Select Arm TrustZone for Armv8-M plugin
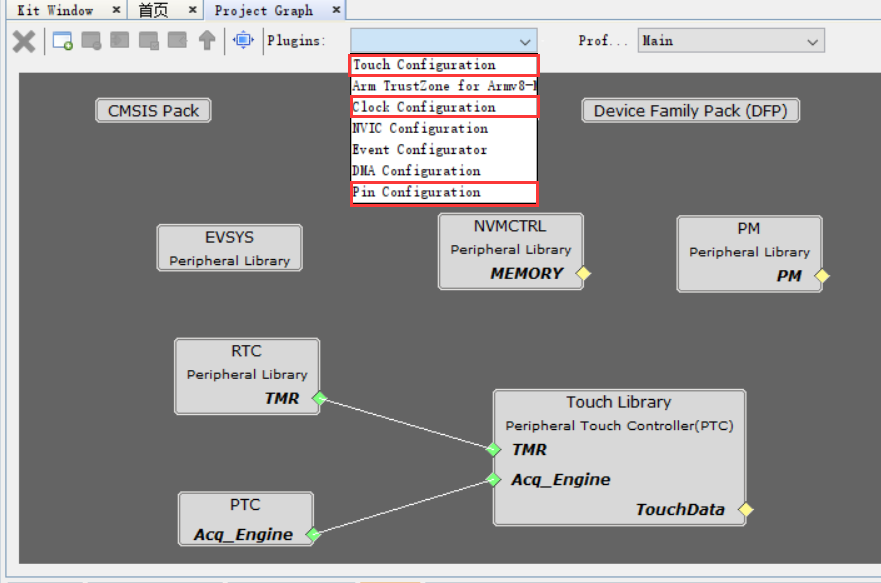 (444, 86)
